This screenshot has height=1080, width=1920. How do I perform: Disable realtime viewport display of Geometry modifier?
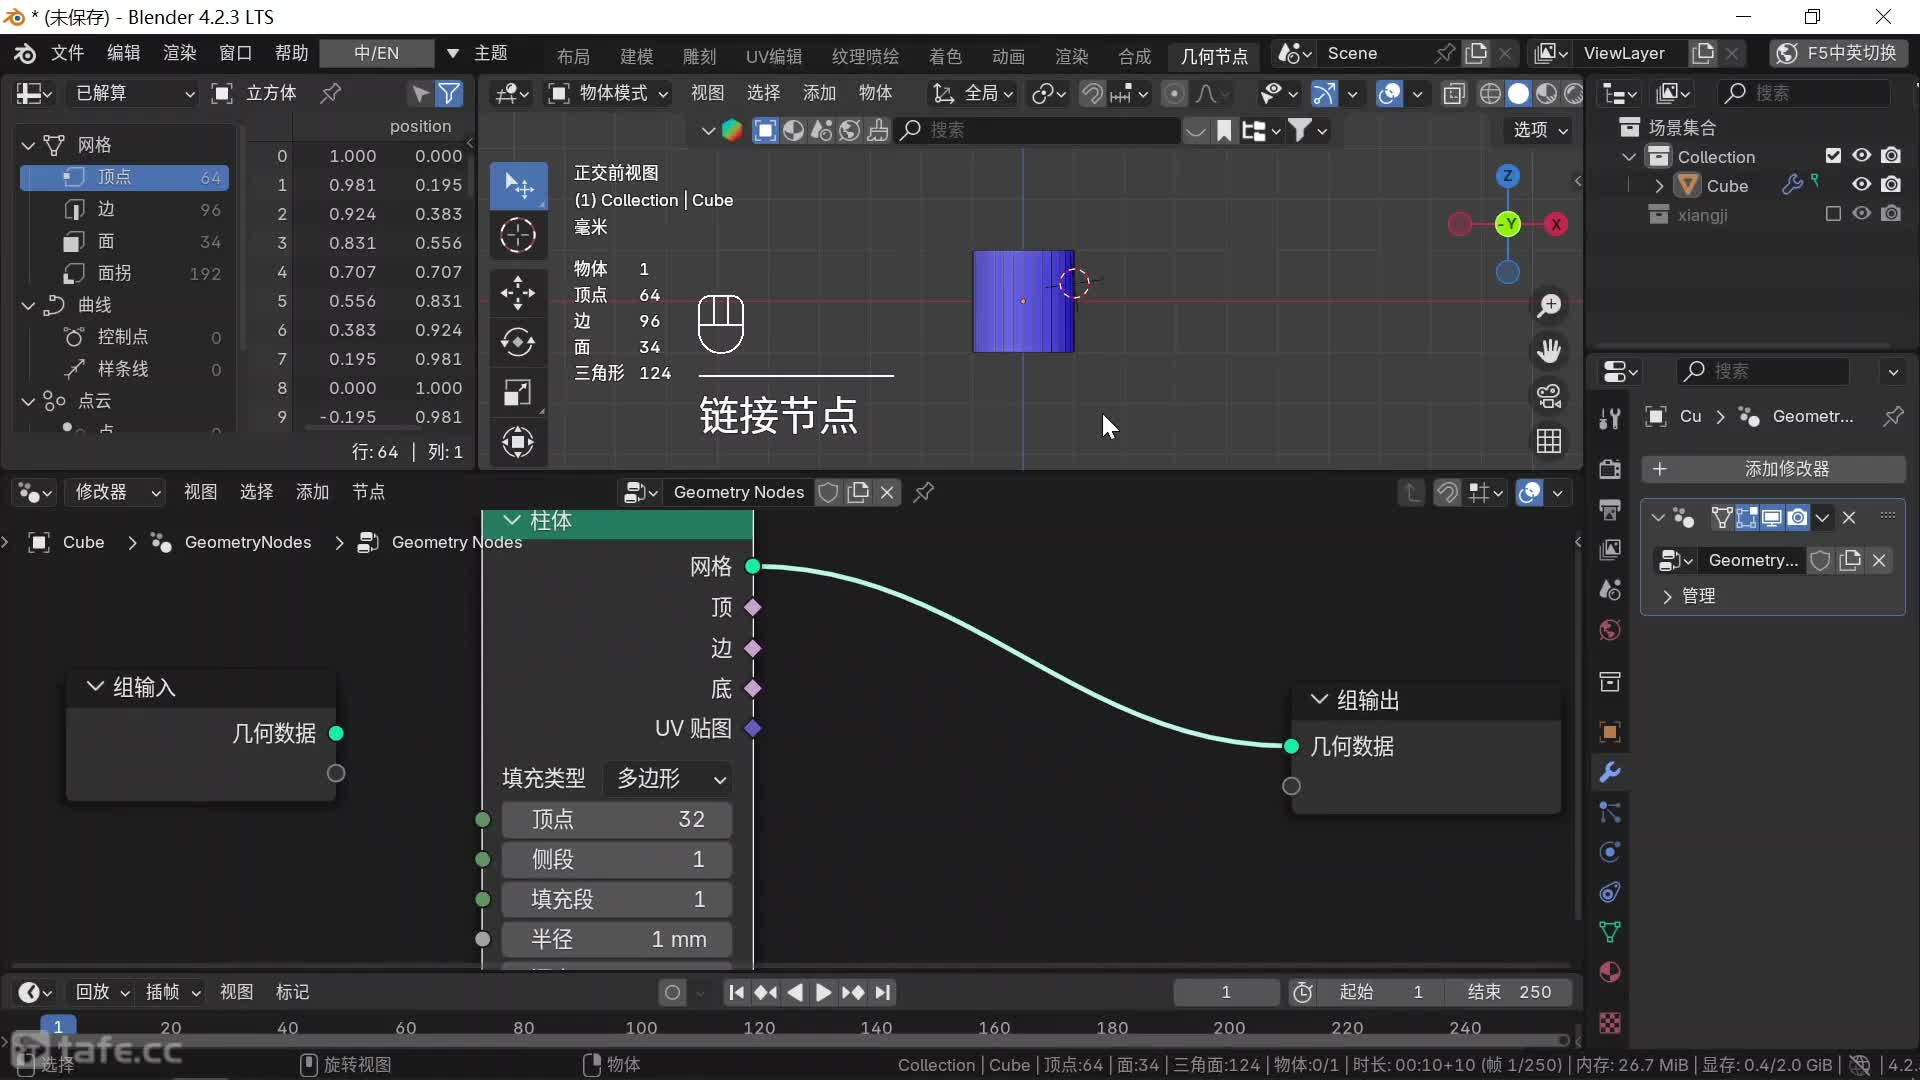[1771, 516]
